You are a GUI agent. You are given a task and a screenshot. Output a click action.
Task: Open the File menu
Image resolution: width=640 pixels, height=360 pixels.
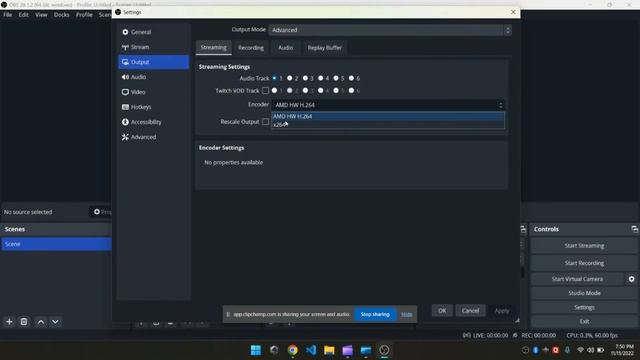pos(8,15)
